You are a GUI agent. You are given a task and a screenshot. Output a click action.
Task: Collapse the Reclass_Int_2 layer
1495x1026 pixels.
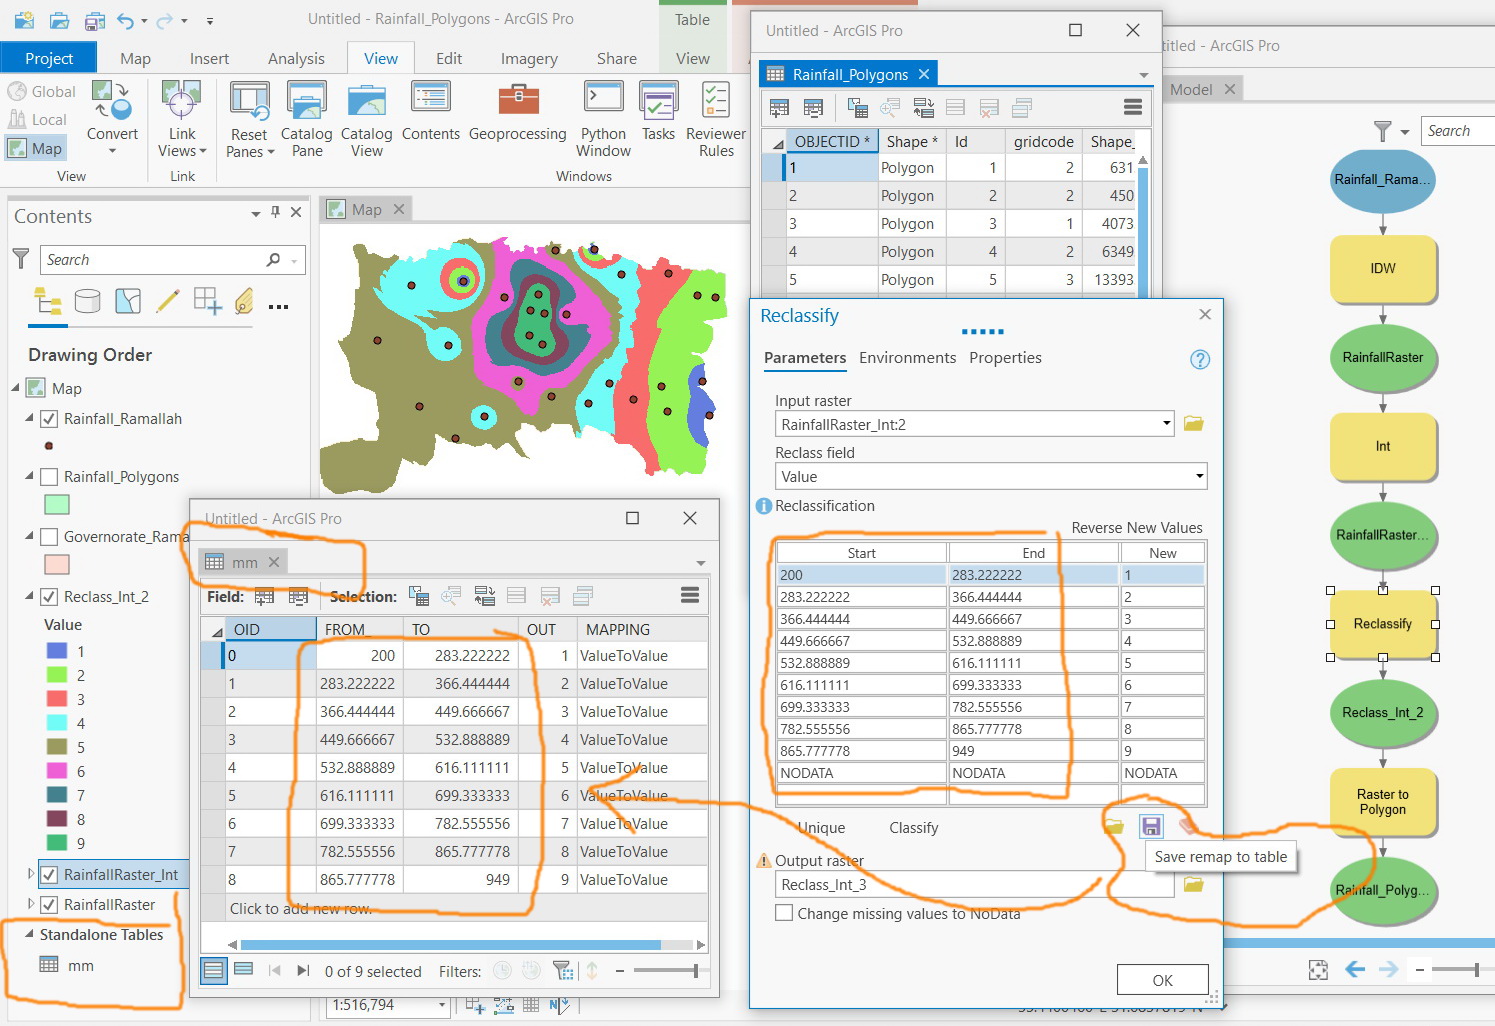coord(30,597)
